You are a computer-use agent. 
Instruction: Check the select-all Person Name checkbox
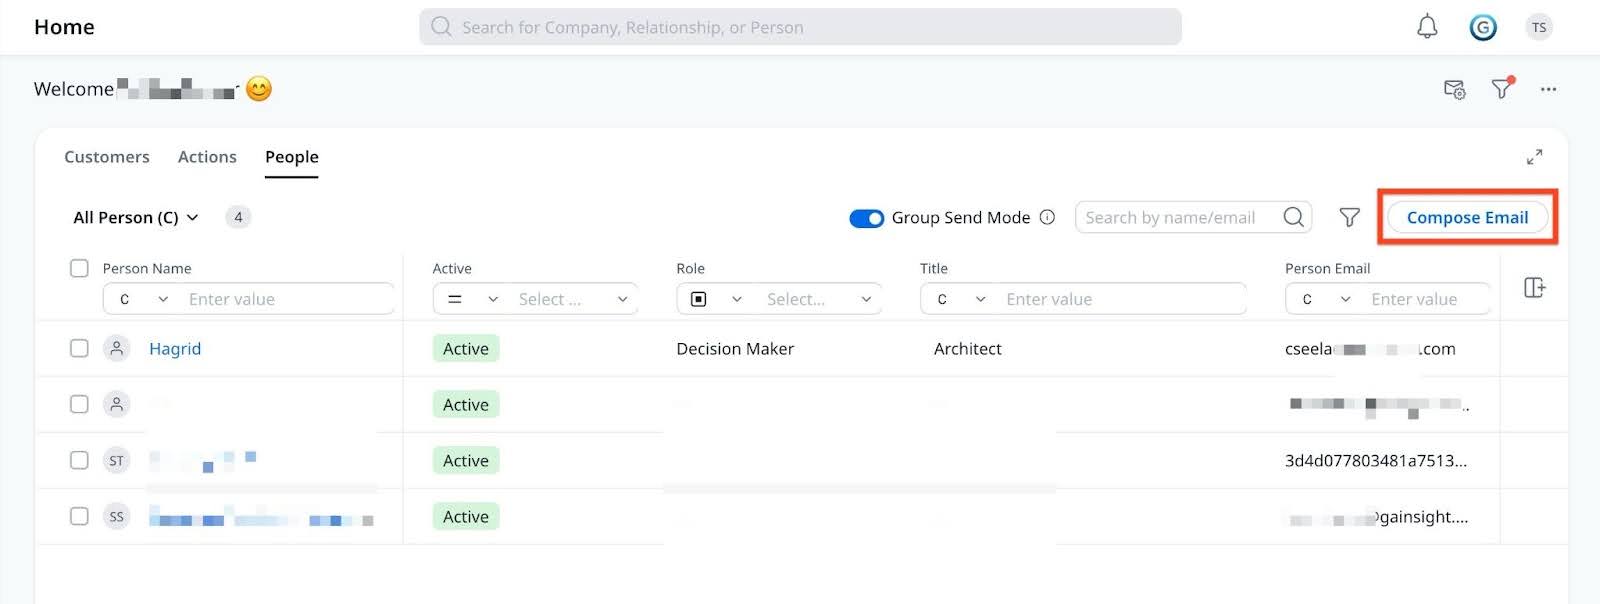click(79, 268)
